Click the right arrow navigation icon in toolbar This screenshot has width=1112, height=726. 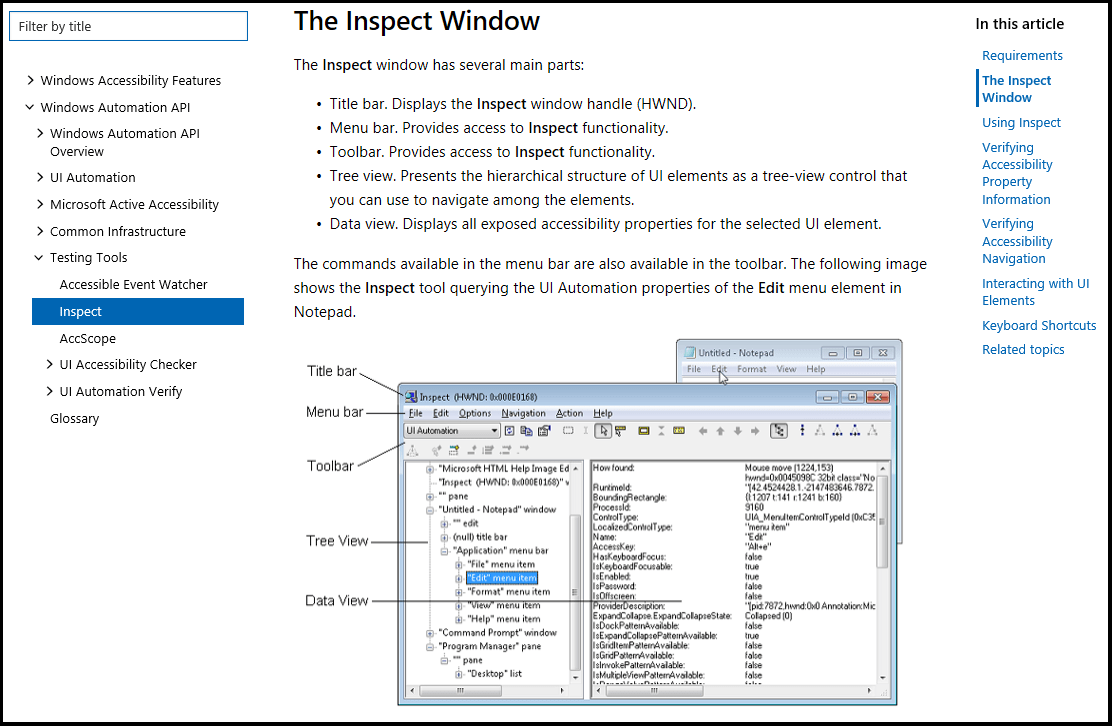click(755, 431)
